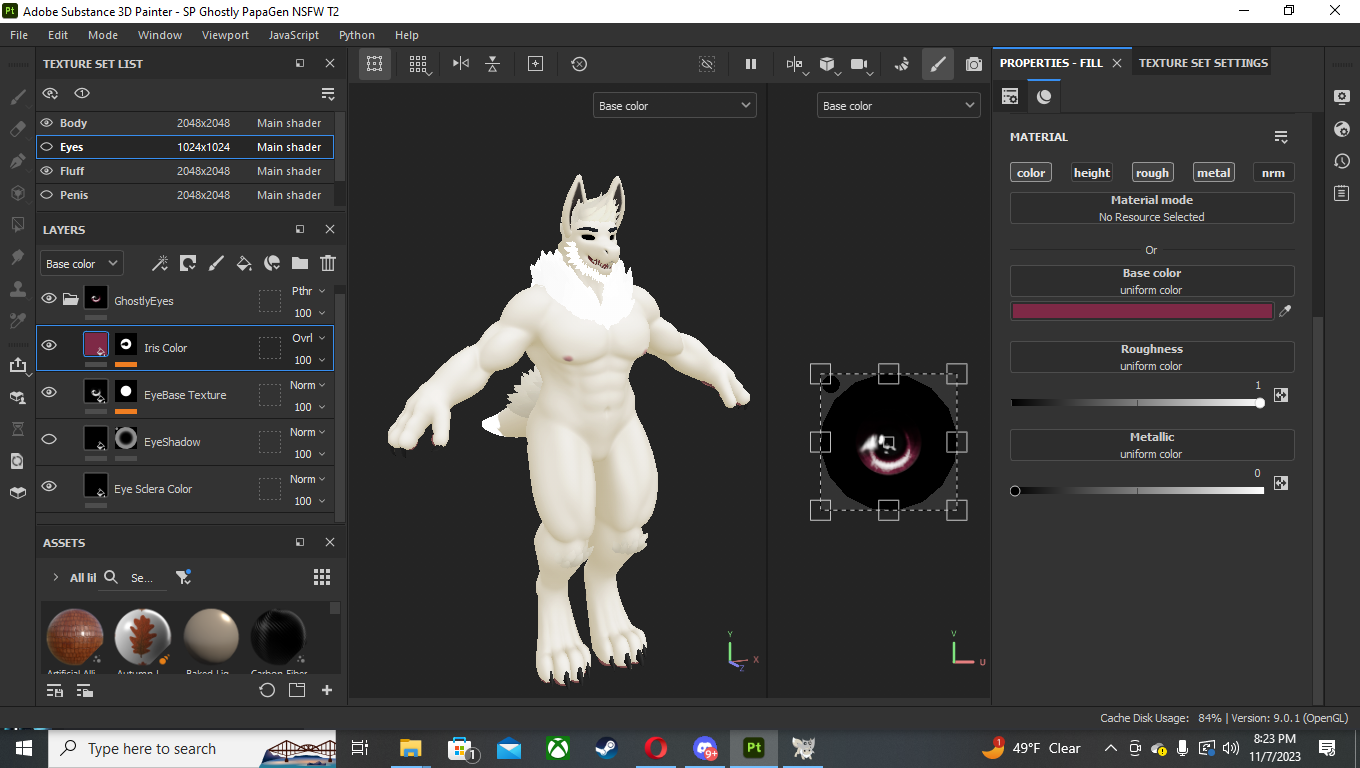This screenshot has width=1360, height=768.
Task: Open the Assets grid view icon
Action: point(322,577)
